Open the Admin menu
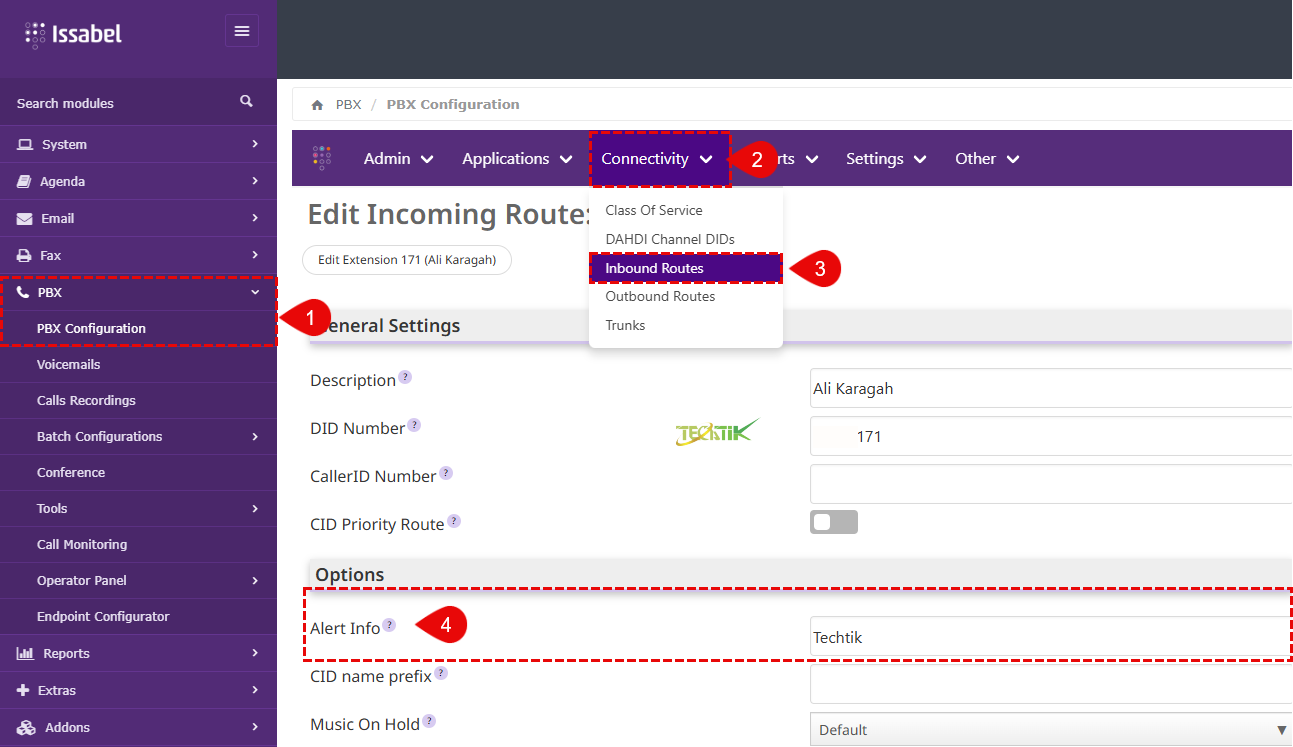The height and width of the screenshot is (747, 1293). pos(398,158)
